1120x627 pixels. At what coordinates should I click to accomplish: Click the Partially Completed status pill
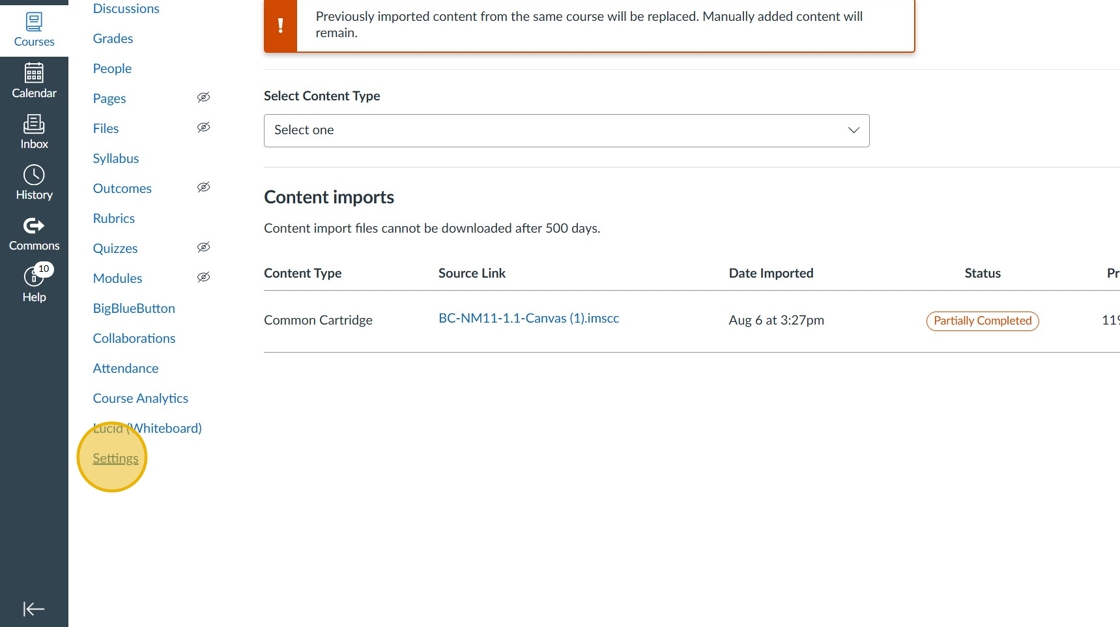coord(982,321)
